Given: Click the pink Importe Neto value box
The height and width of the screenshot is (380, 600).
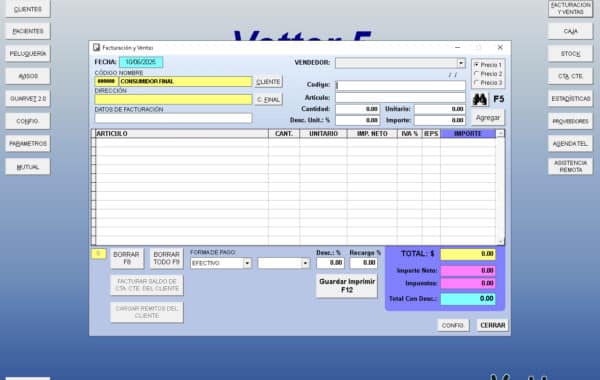Looking at the screenshot, I should pyautogui.click(x=468, y=271).
